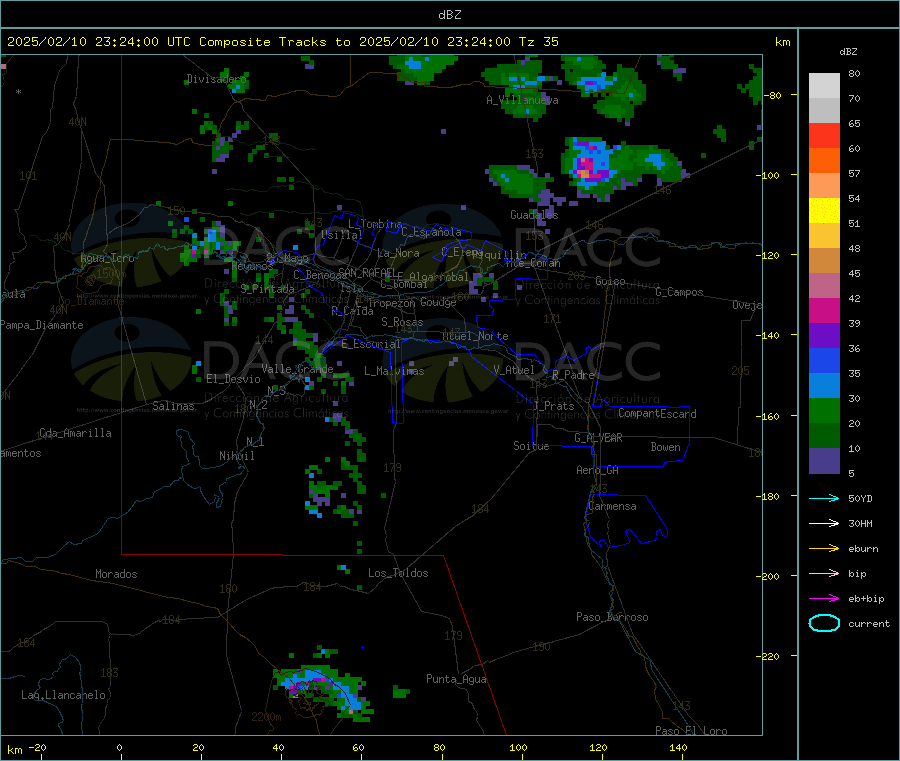Click the 'Bowen' map label
This screenshot has width=900, height=761.
click(665, 447)
